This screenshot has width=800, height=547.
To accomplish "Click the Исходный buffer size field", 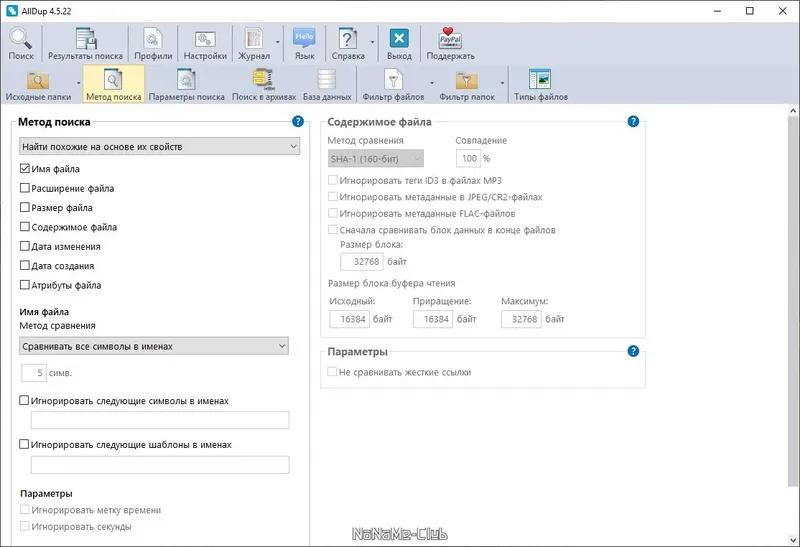I will coord(349,319).
